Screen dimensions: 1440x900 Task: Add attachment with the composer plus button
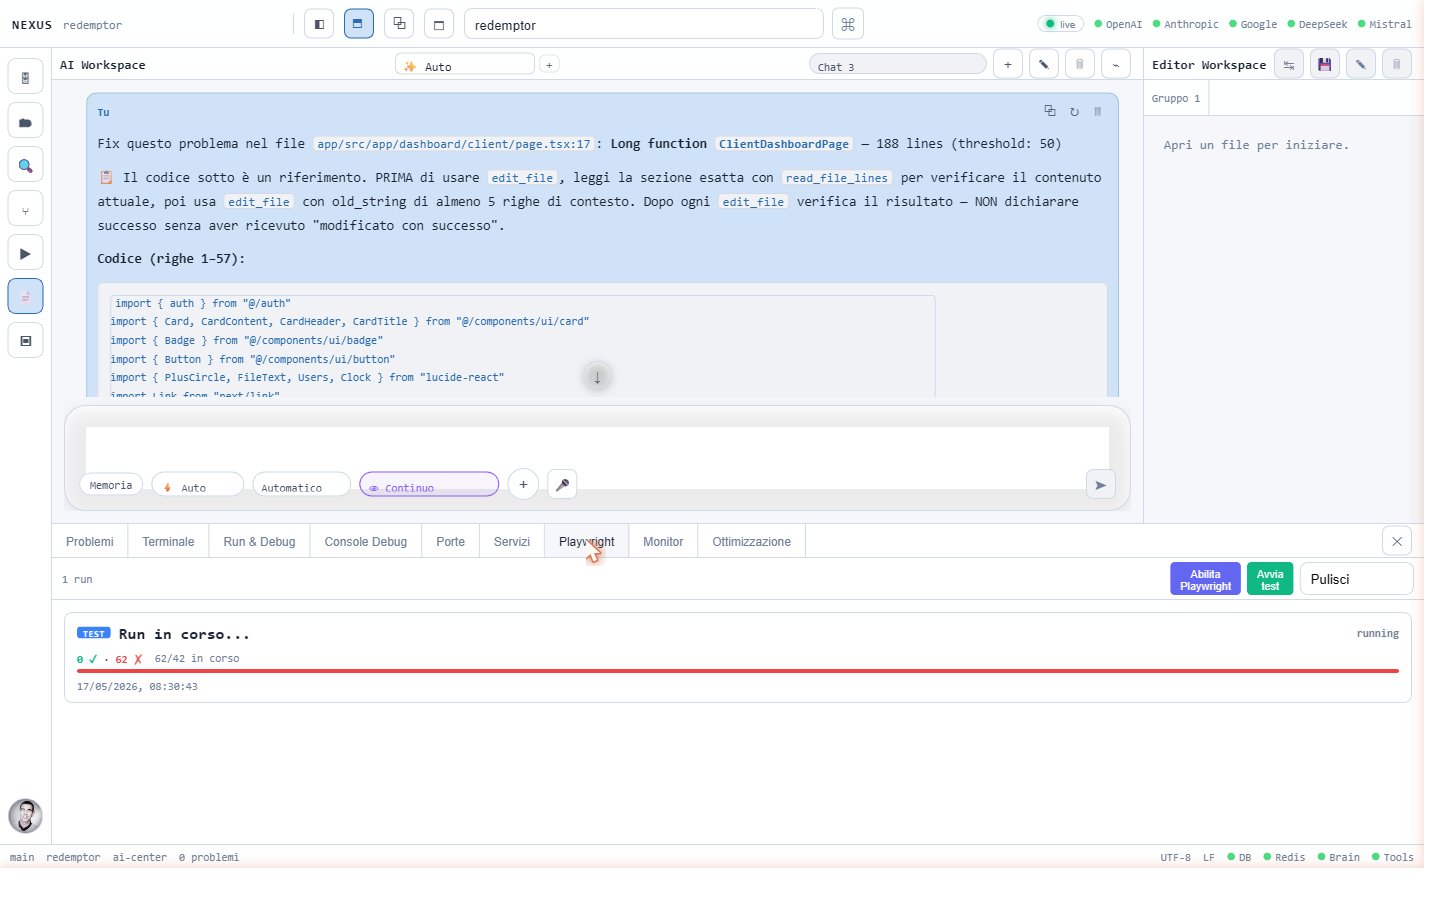click(x=523, y=484)
